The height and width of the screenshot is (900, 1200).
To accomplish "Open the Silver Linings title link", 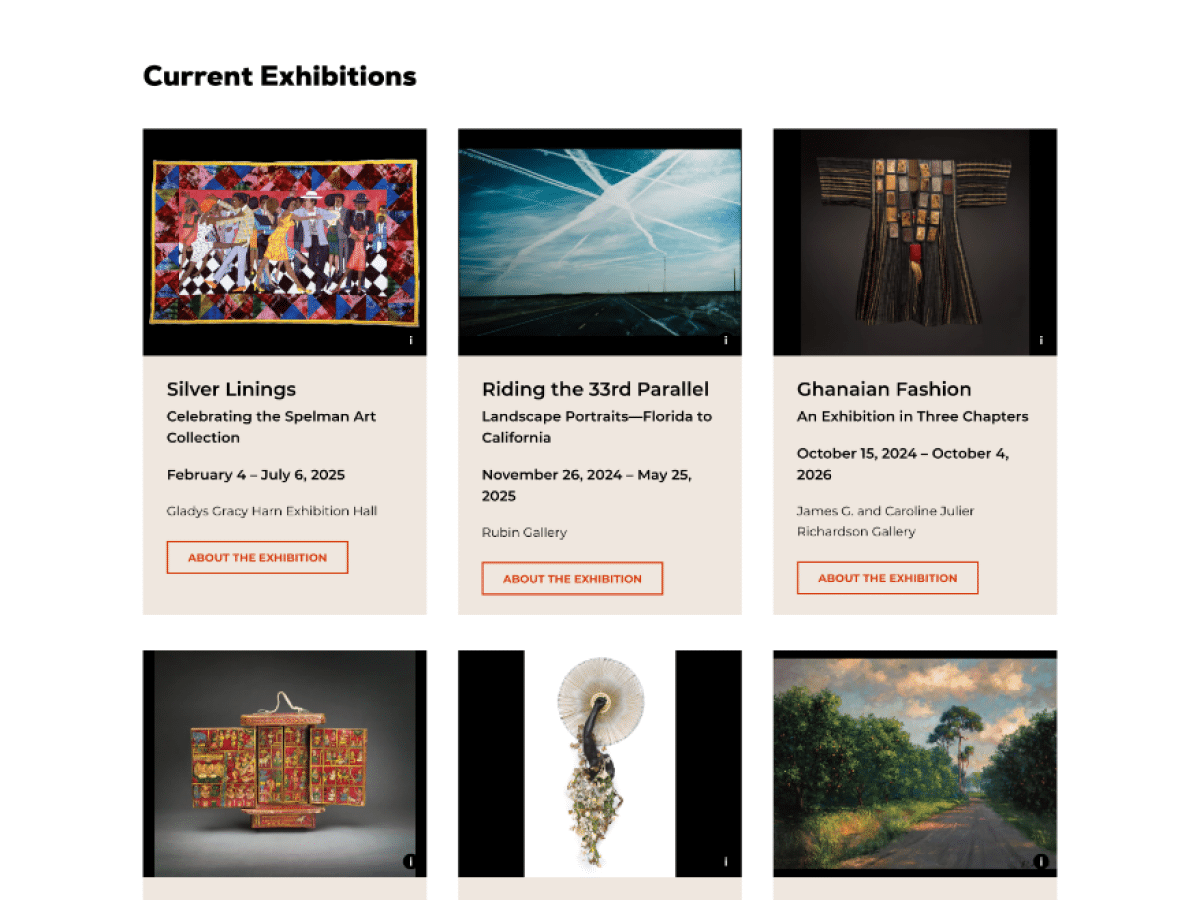I will (231, 389).
